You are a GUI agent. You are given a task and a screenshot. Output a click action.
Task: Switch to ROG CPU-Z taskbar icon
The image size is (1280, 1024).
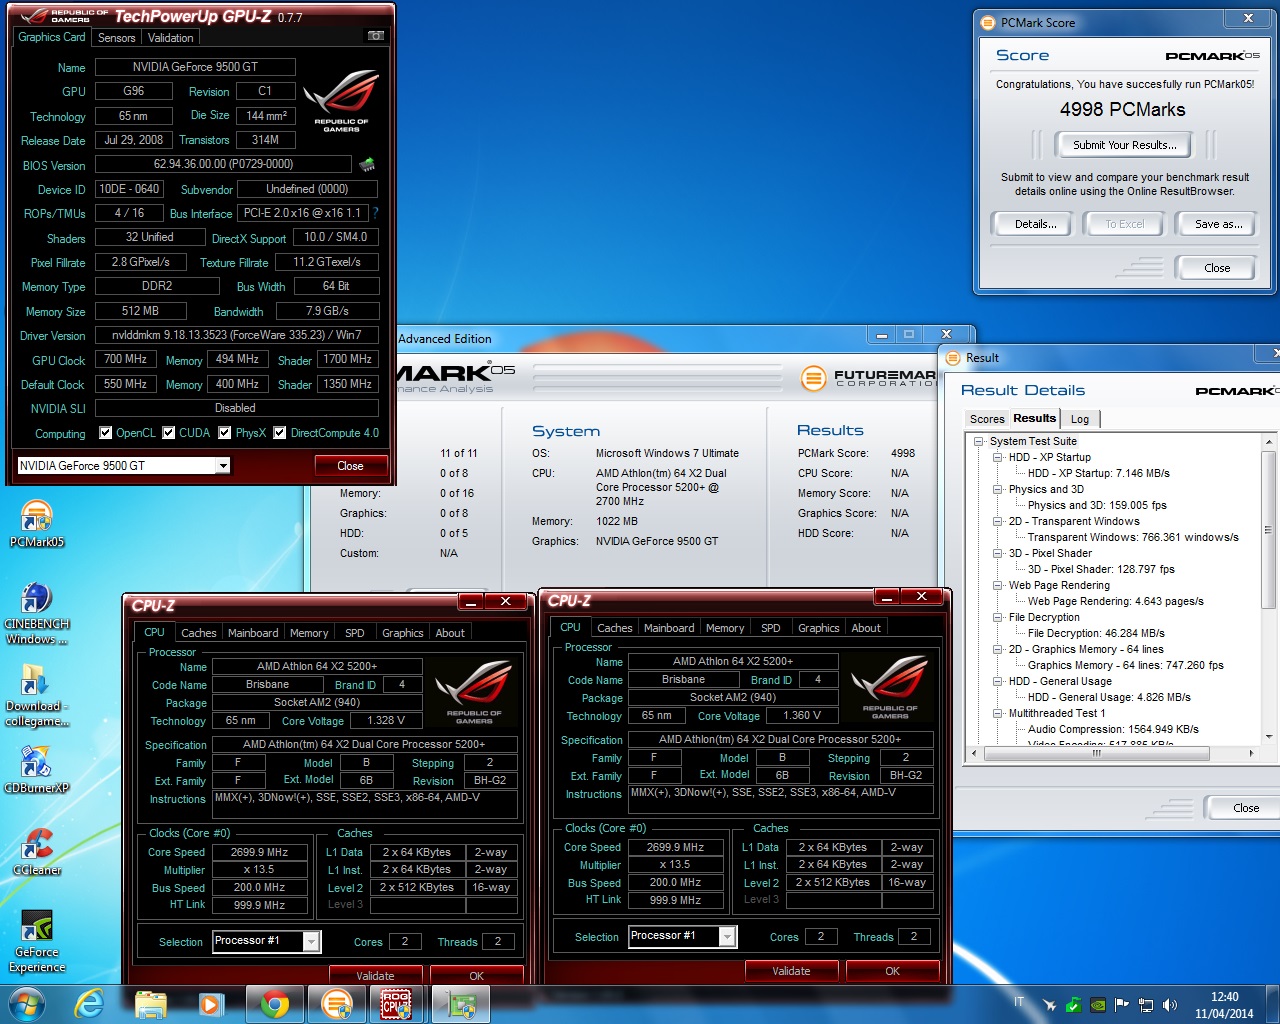point(397,1004)
